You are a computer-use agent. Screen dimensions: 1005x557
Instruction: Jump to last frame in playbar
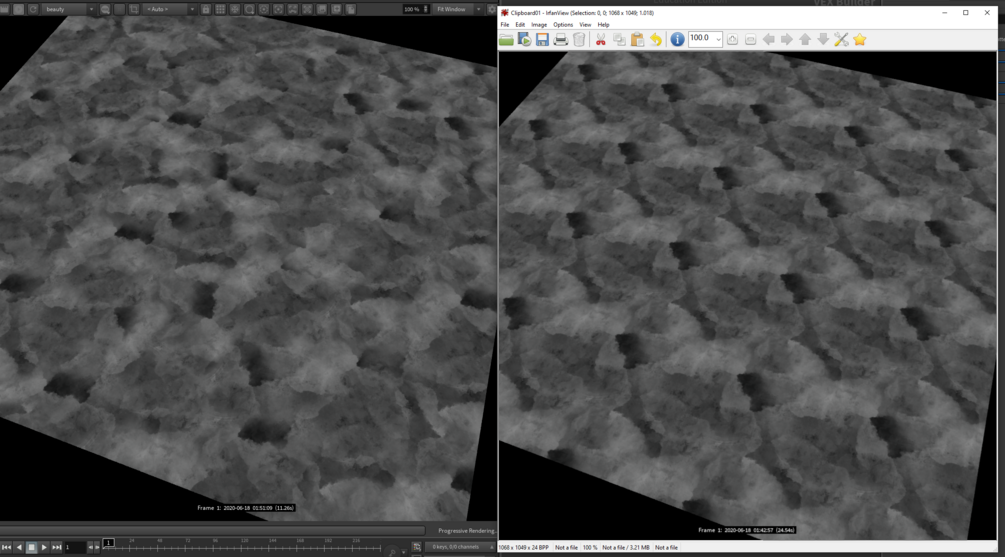click(56, 547)
